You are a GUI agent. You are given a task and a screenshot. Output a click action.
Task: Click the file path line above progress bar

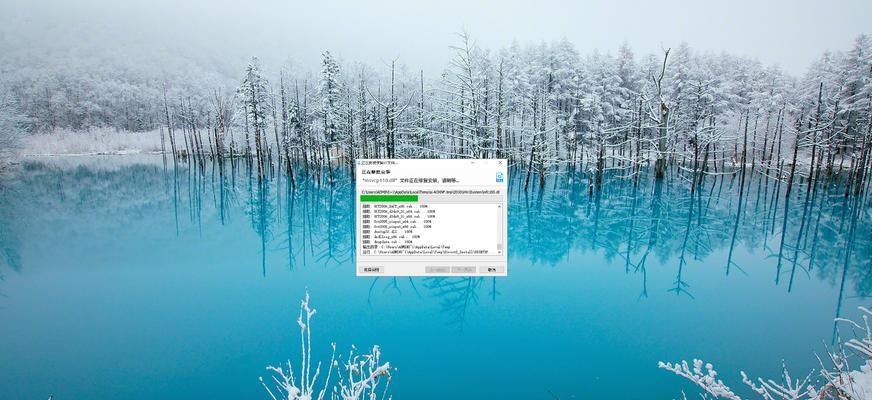tap(431, 192)
